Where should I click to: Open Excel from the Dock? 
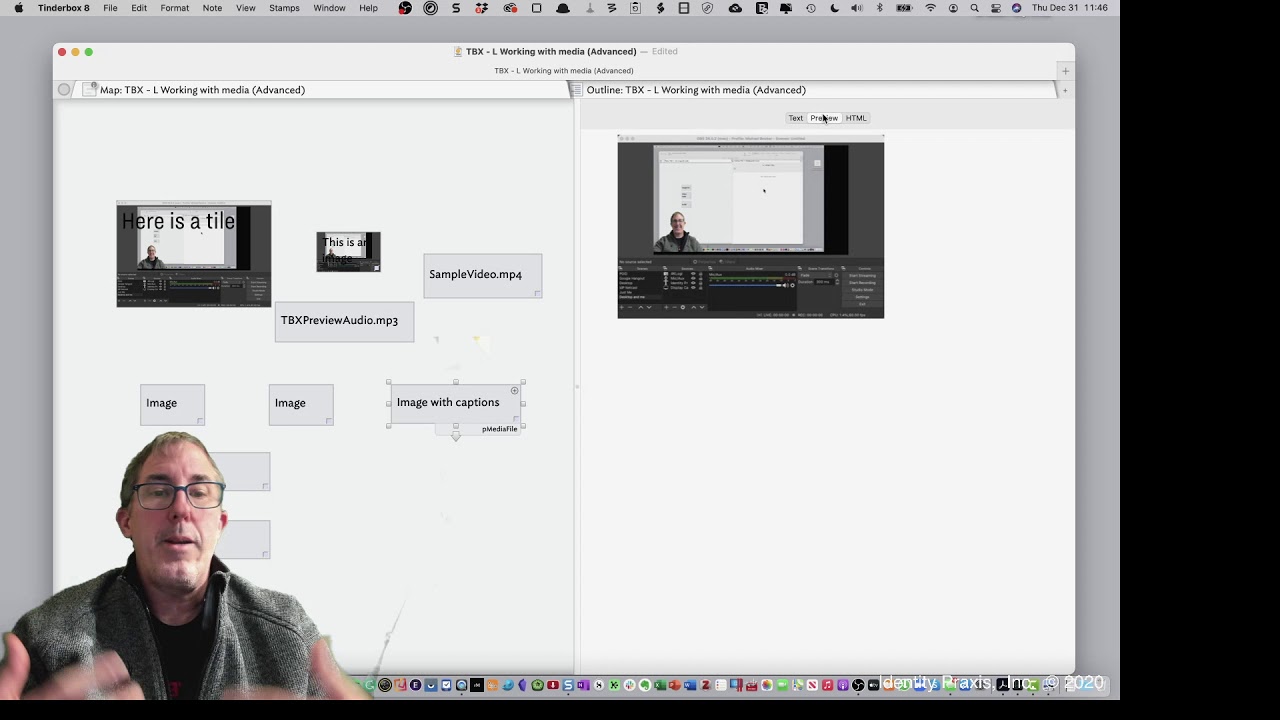pos(661,685)
